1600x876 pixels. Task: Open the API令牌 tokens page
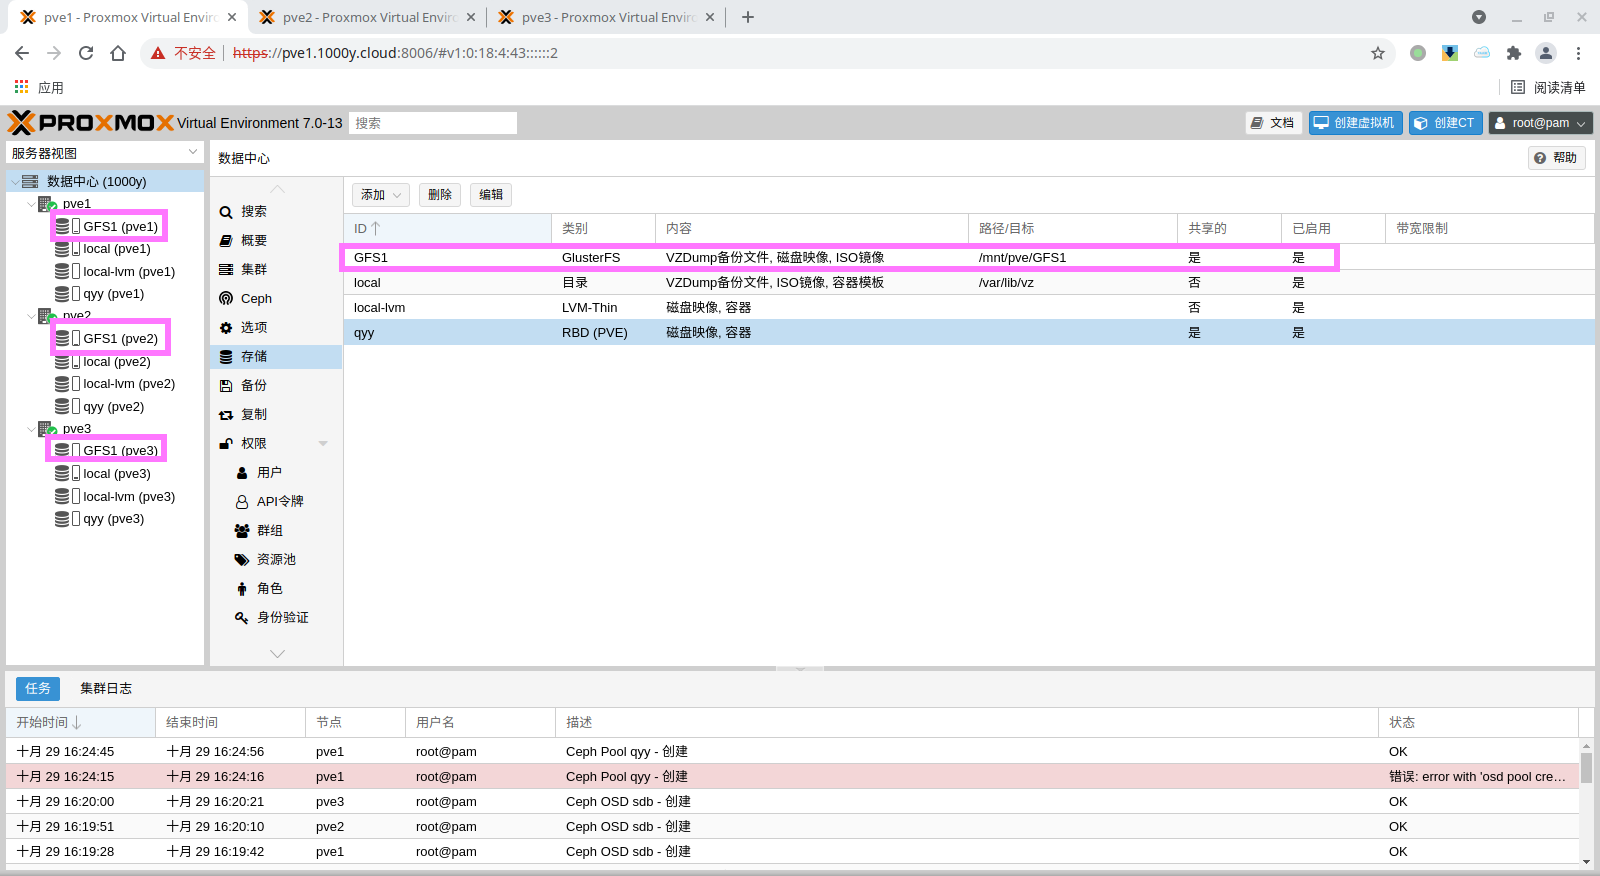[x=279, y=502]
